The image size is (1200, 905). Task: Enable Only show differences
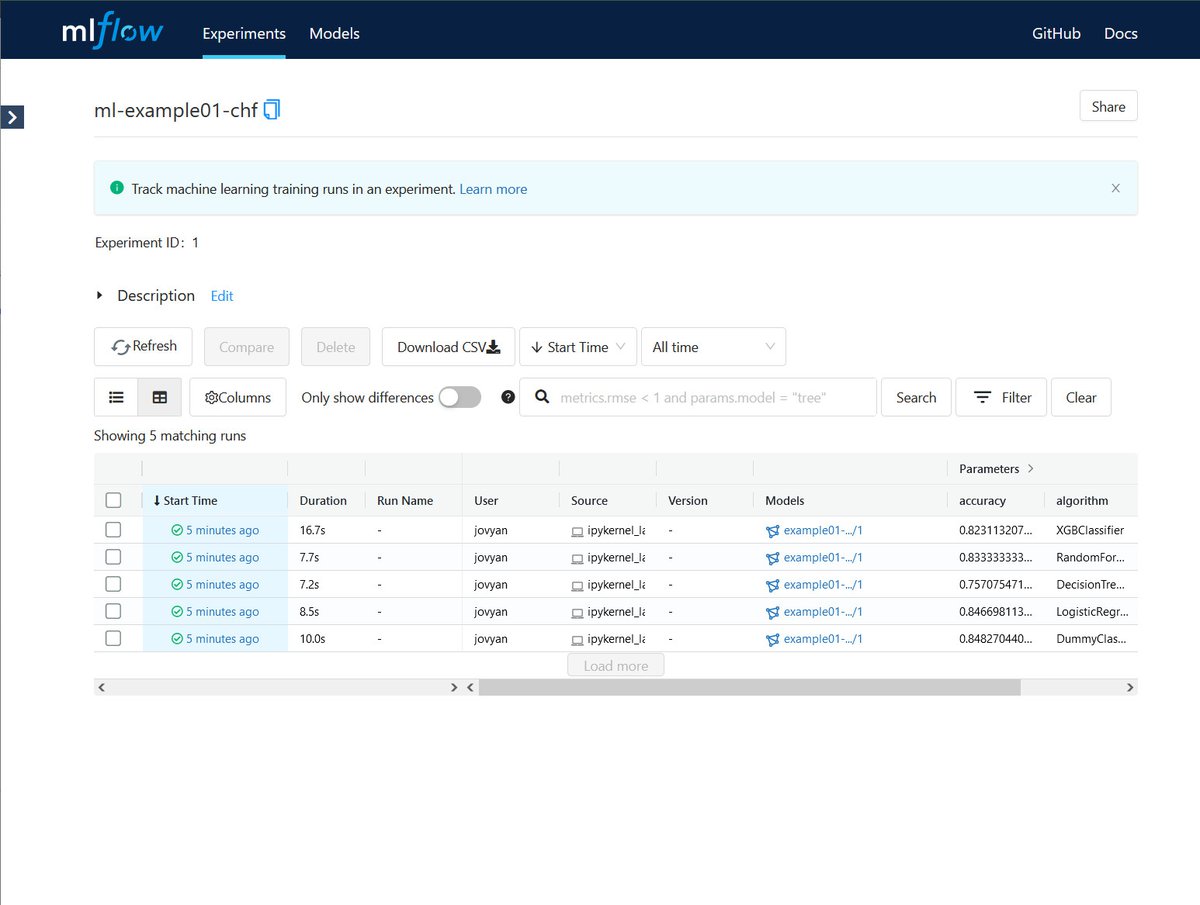[459, 397]
